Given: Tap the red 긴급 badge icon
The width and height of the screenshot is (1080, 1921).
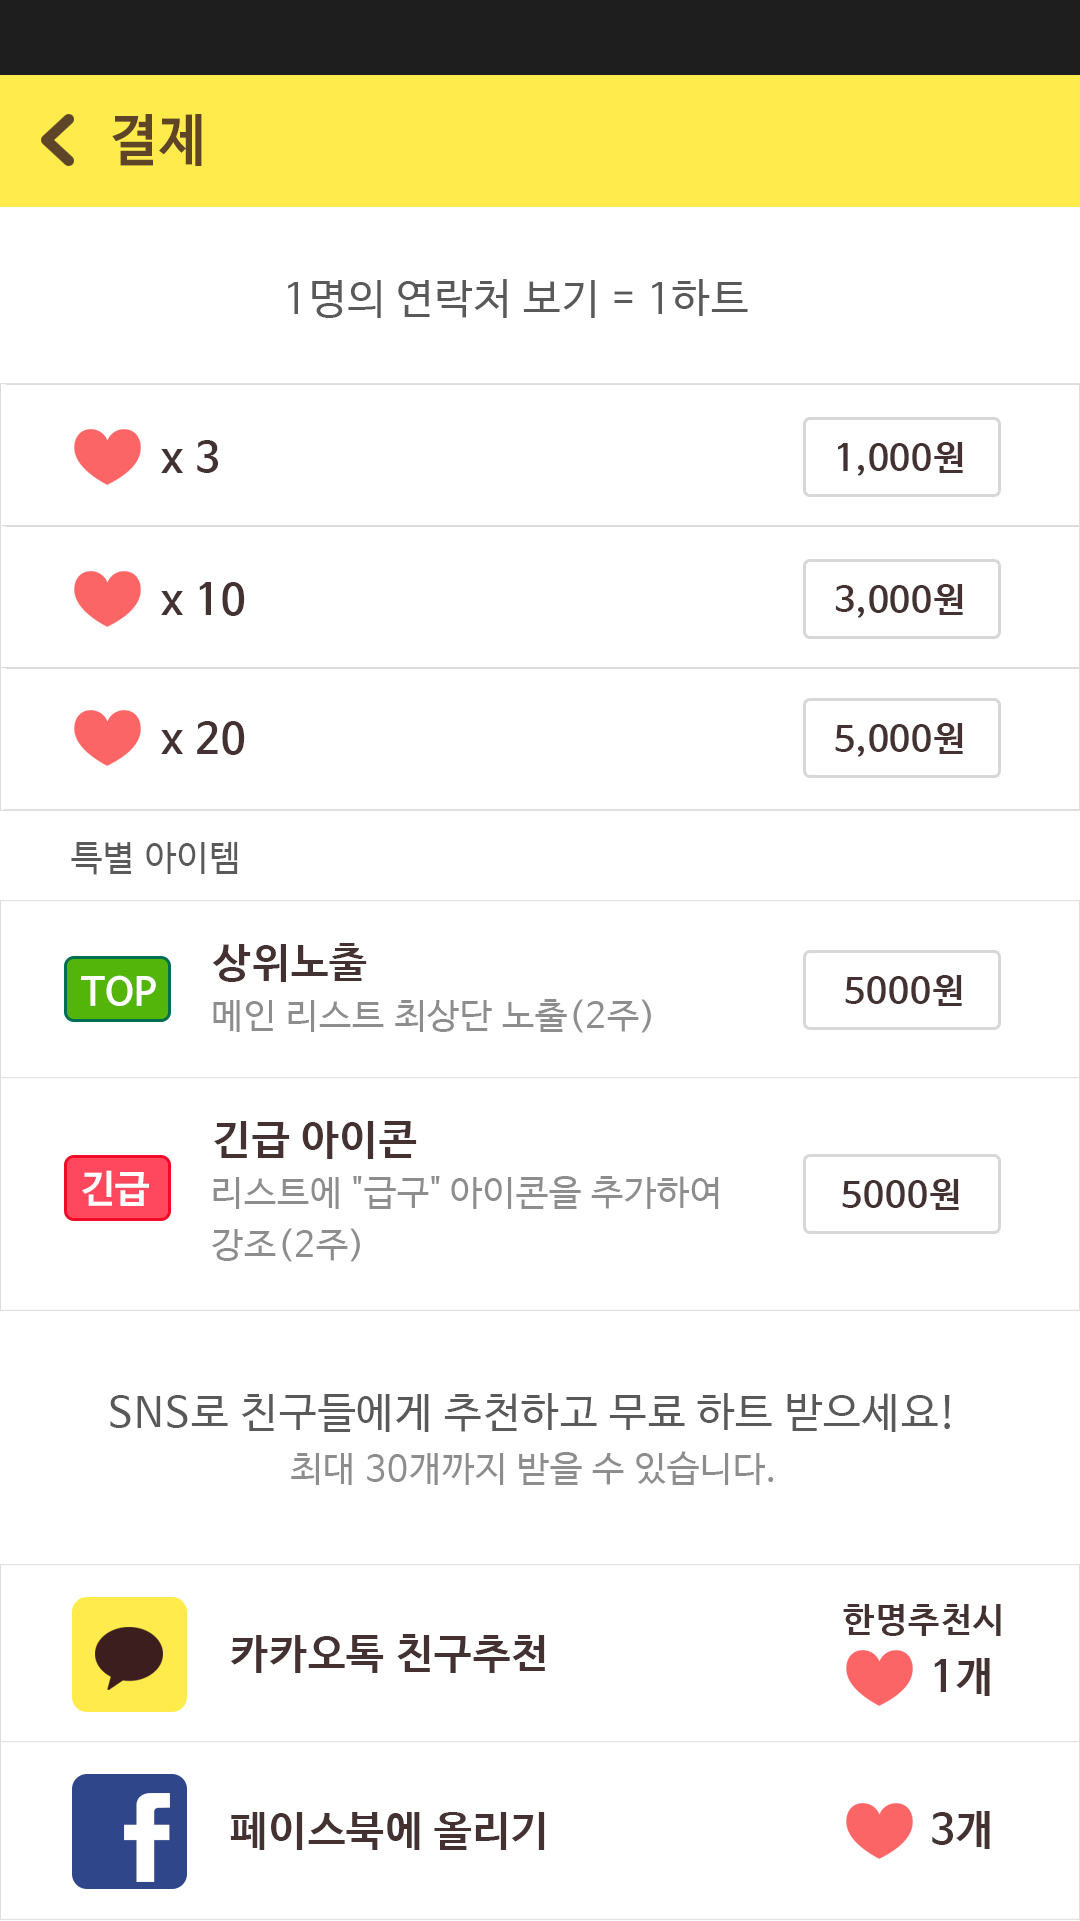Looking at the screenshot, I should coord(117,1188).
